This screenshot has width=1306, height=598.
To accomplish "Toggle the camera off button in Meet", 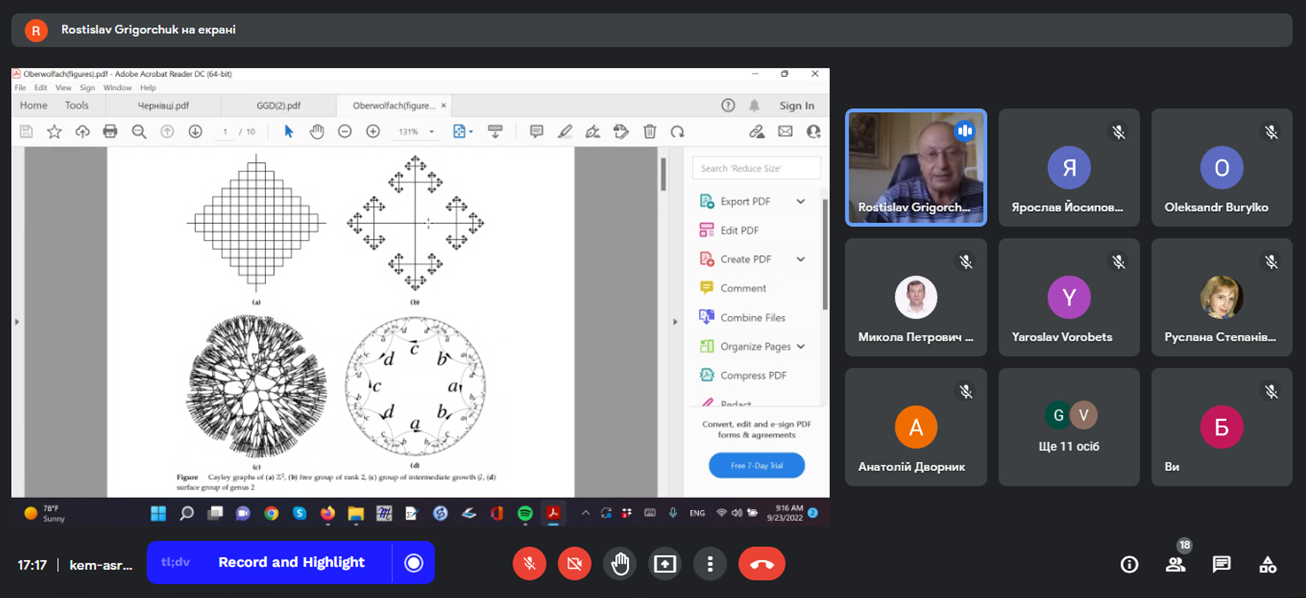I will [574, 564].
